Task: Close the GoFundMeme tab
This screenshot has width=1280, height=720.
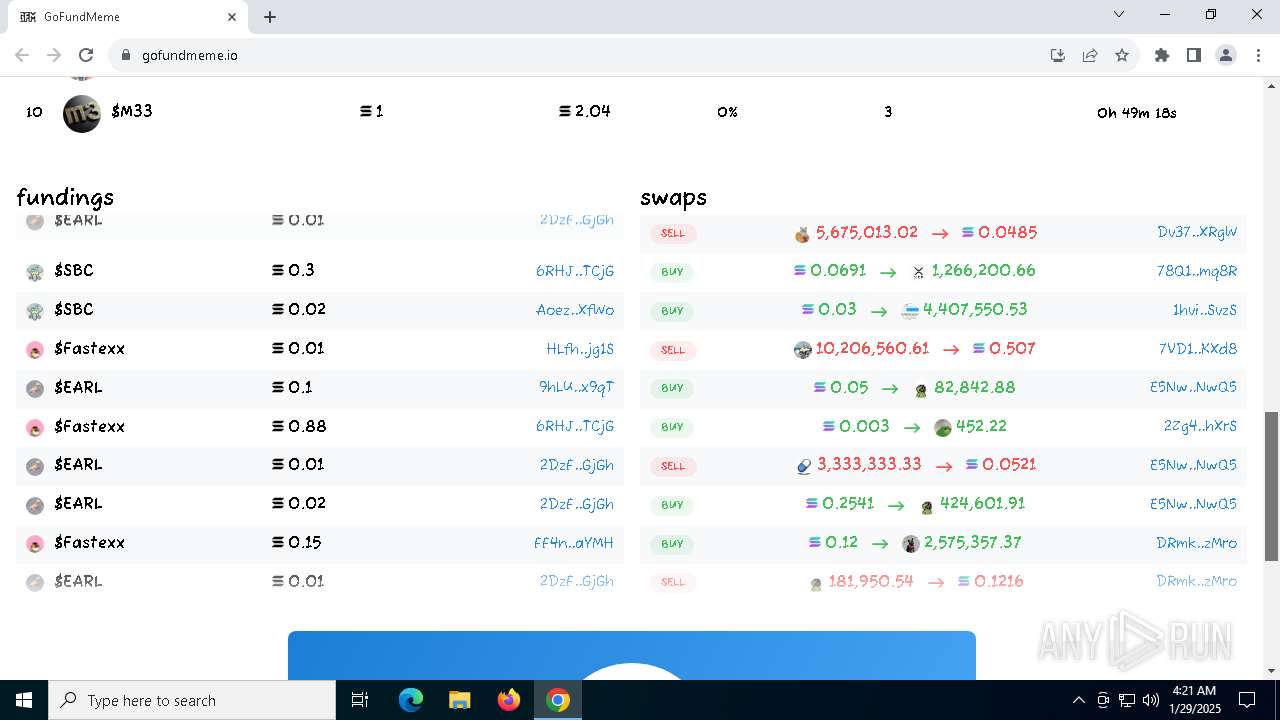Action: click(x=232, y=17)
